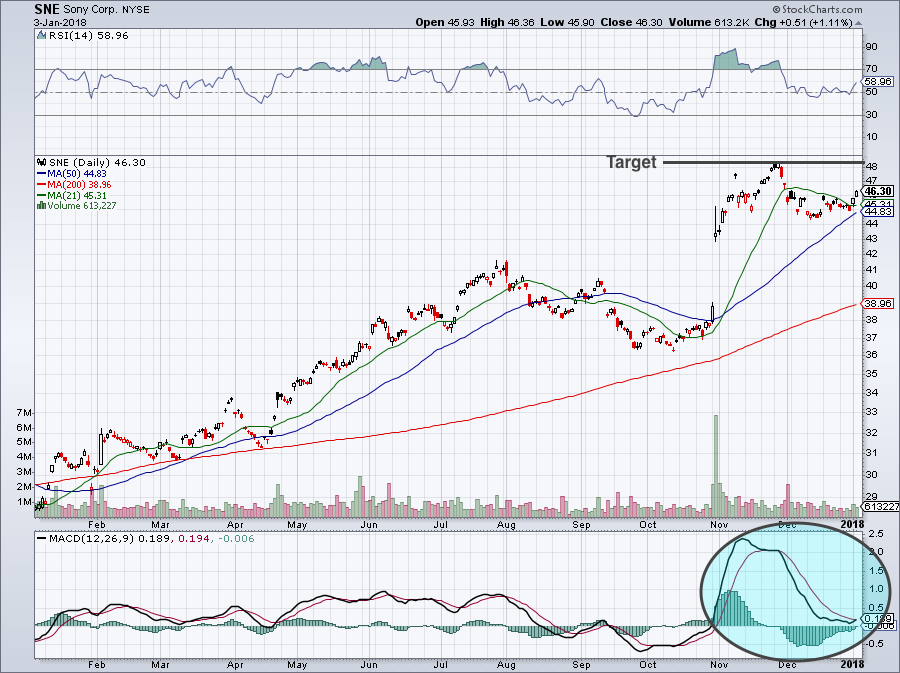This screenshot has width=900, height=673.
Task: Click the volume bars icon in the legend
Action: pyautogui.click(x=41, y=205)
